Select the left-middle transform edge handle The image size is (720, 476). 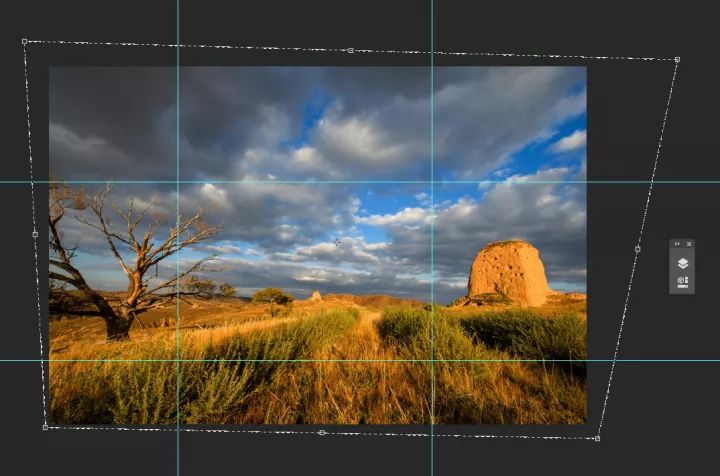35,234
